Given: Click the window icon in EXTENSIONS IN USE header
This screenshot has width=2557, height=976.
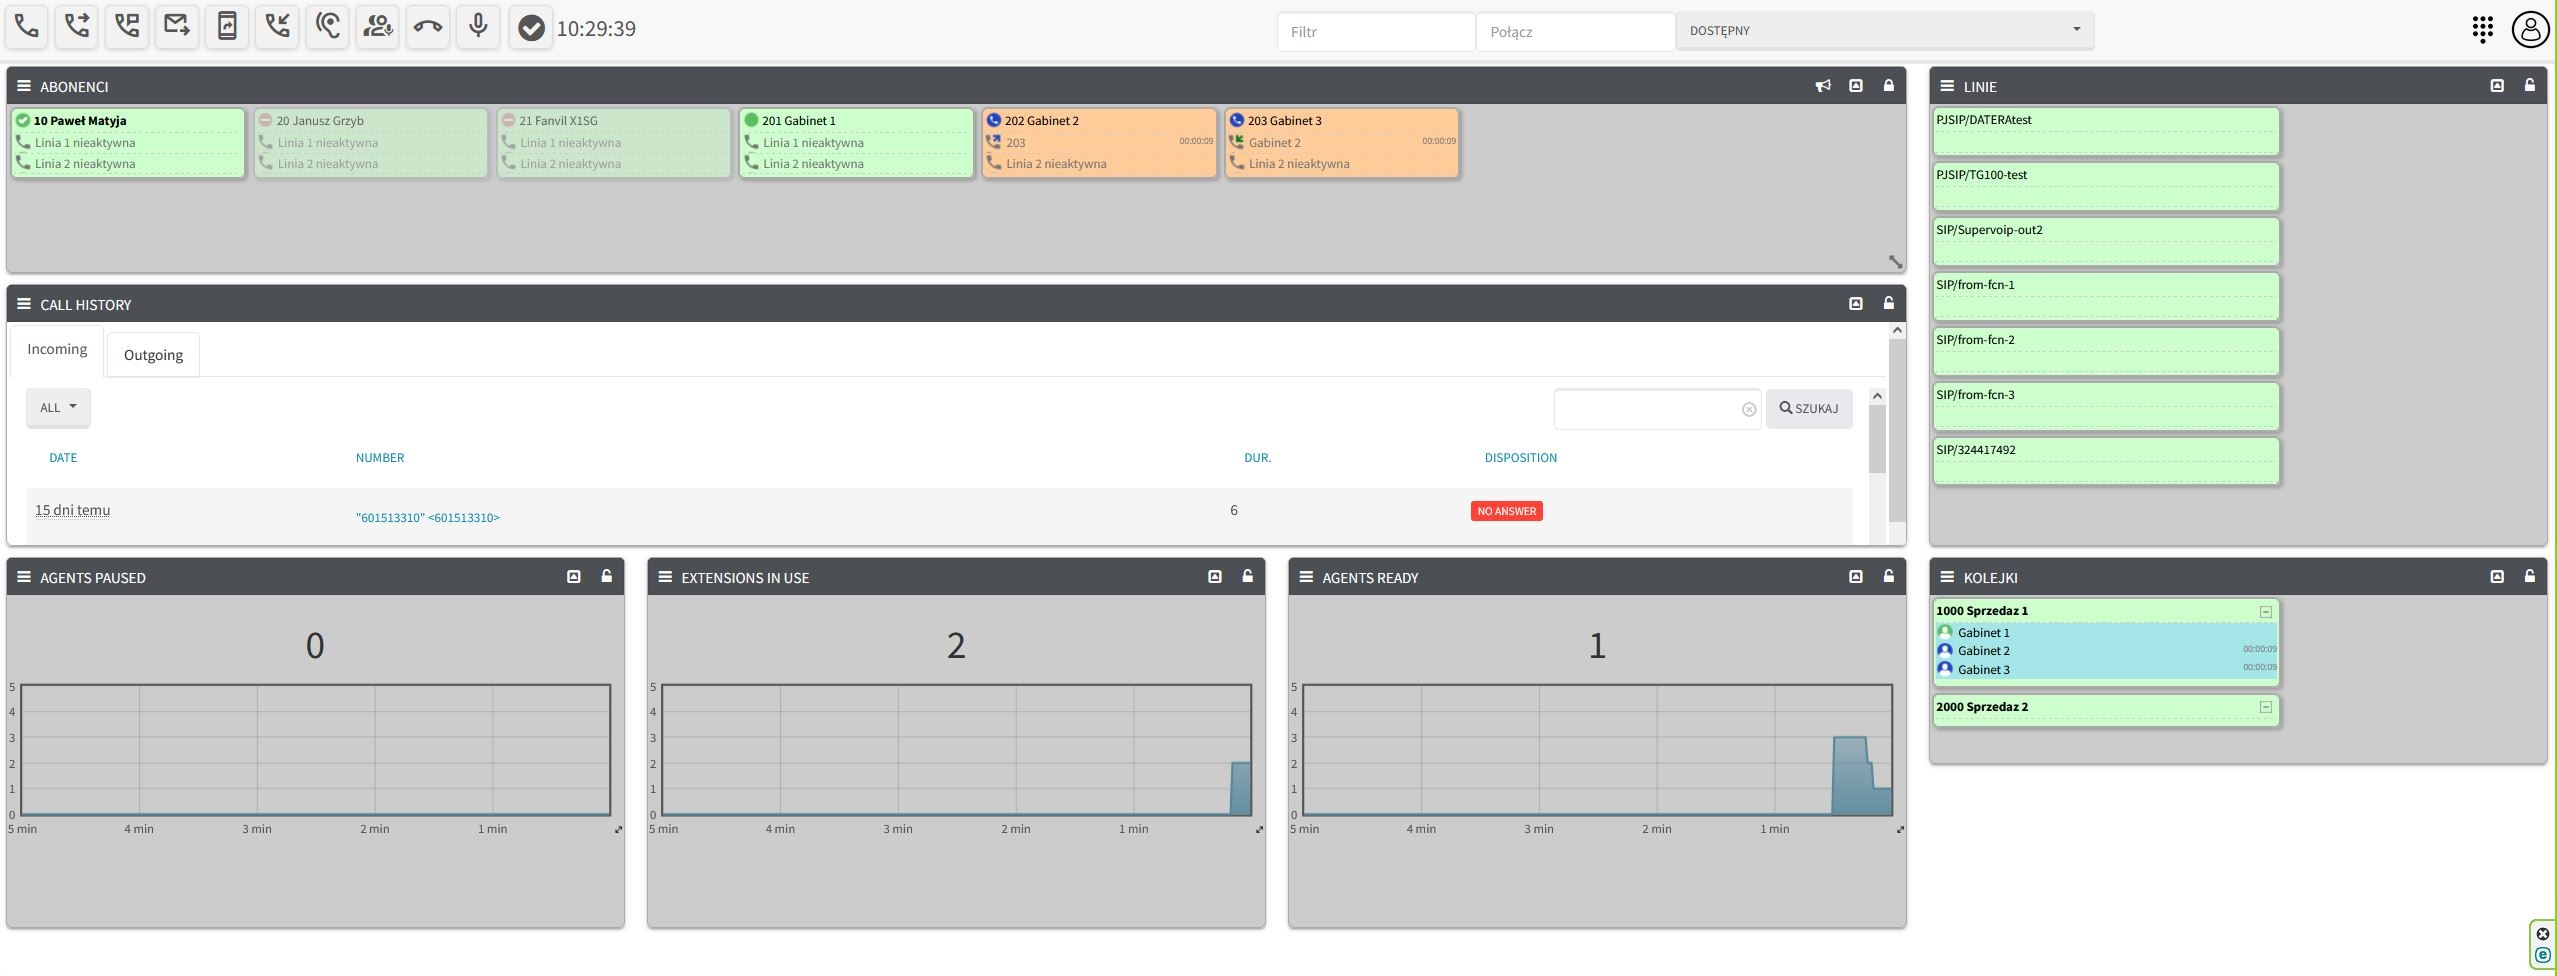Looking at the screenshot, I should (x=1215, y=576).
